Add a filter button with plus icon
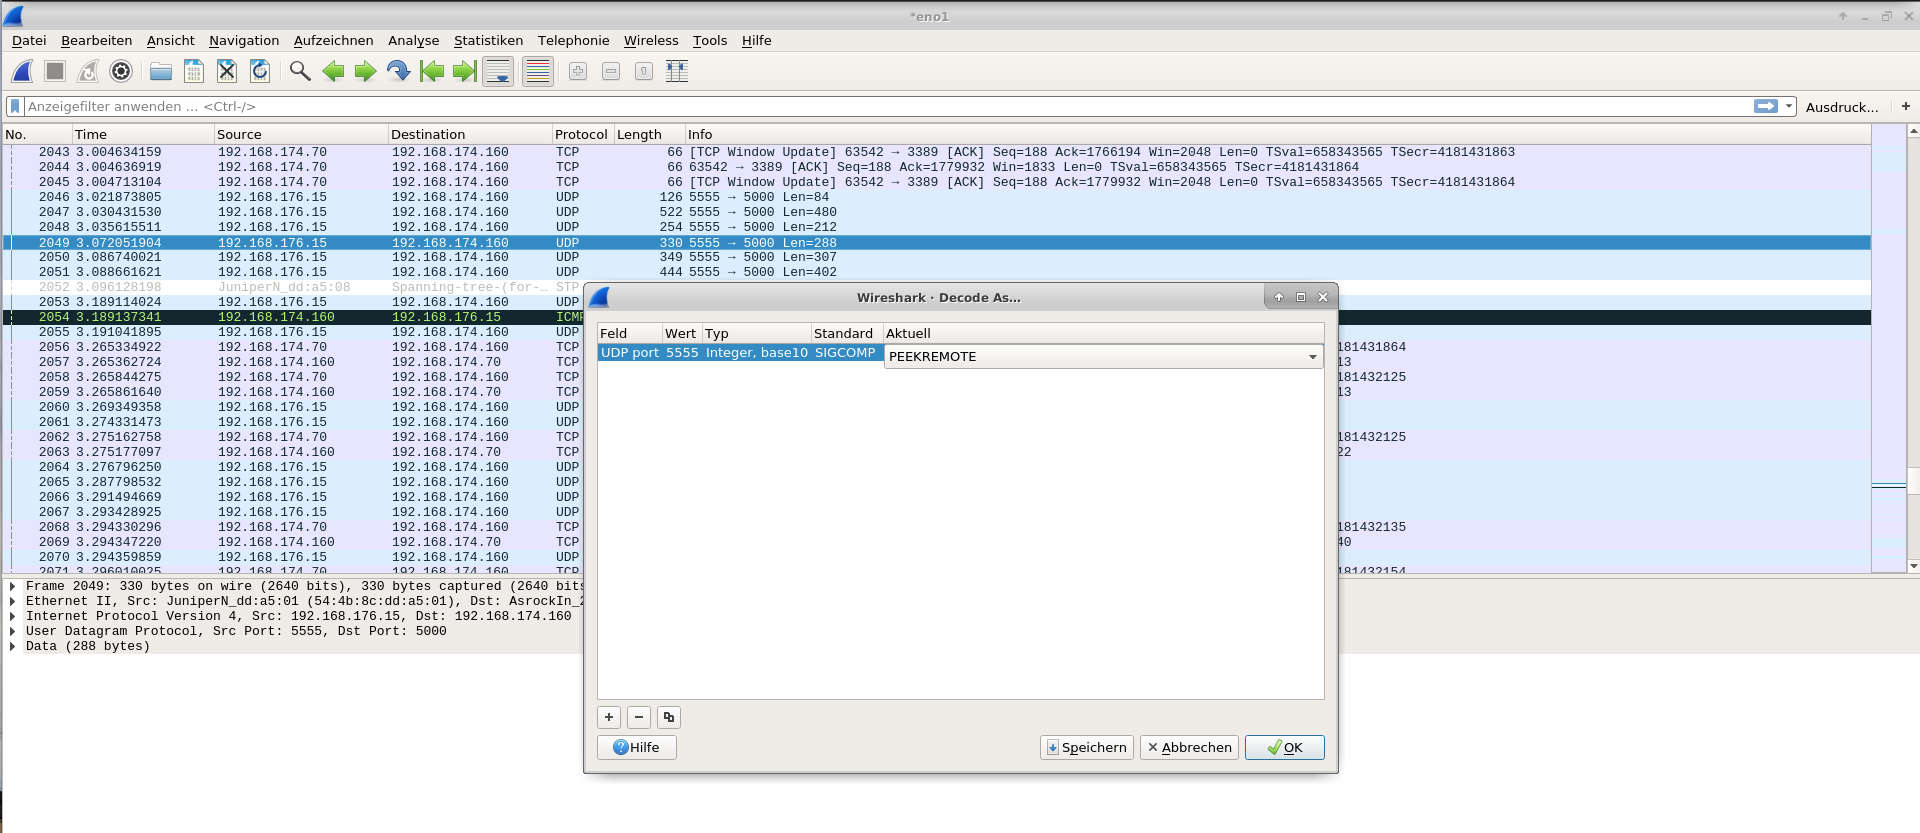This screenshot has width=1920, height=833. (x=1906, y=106)
